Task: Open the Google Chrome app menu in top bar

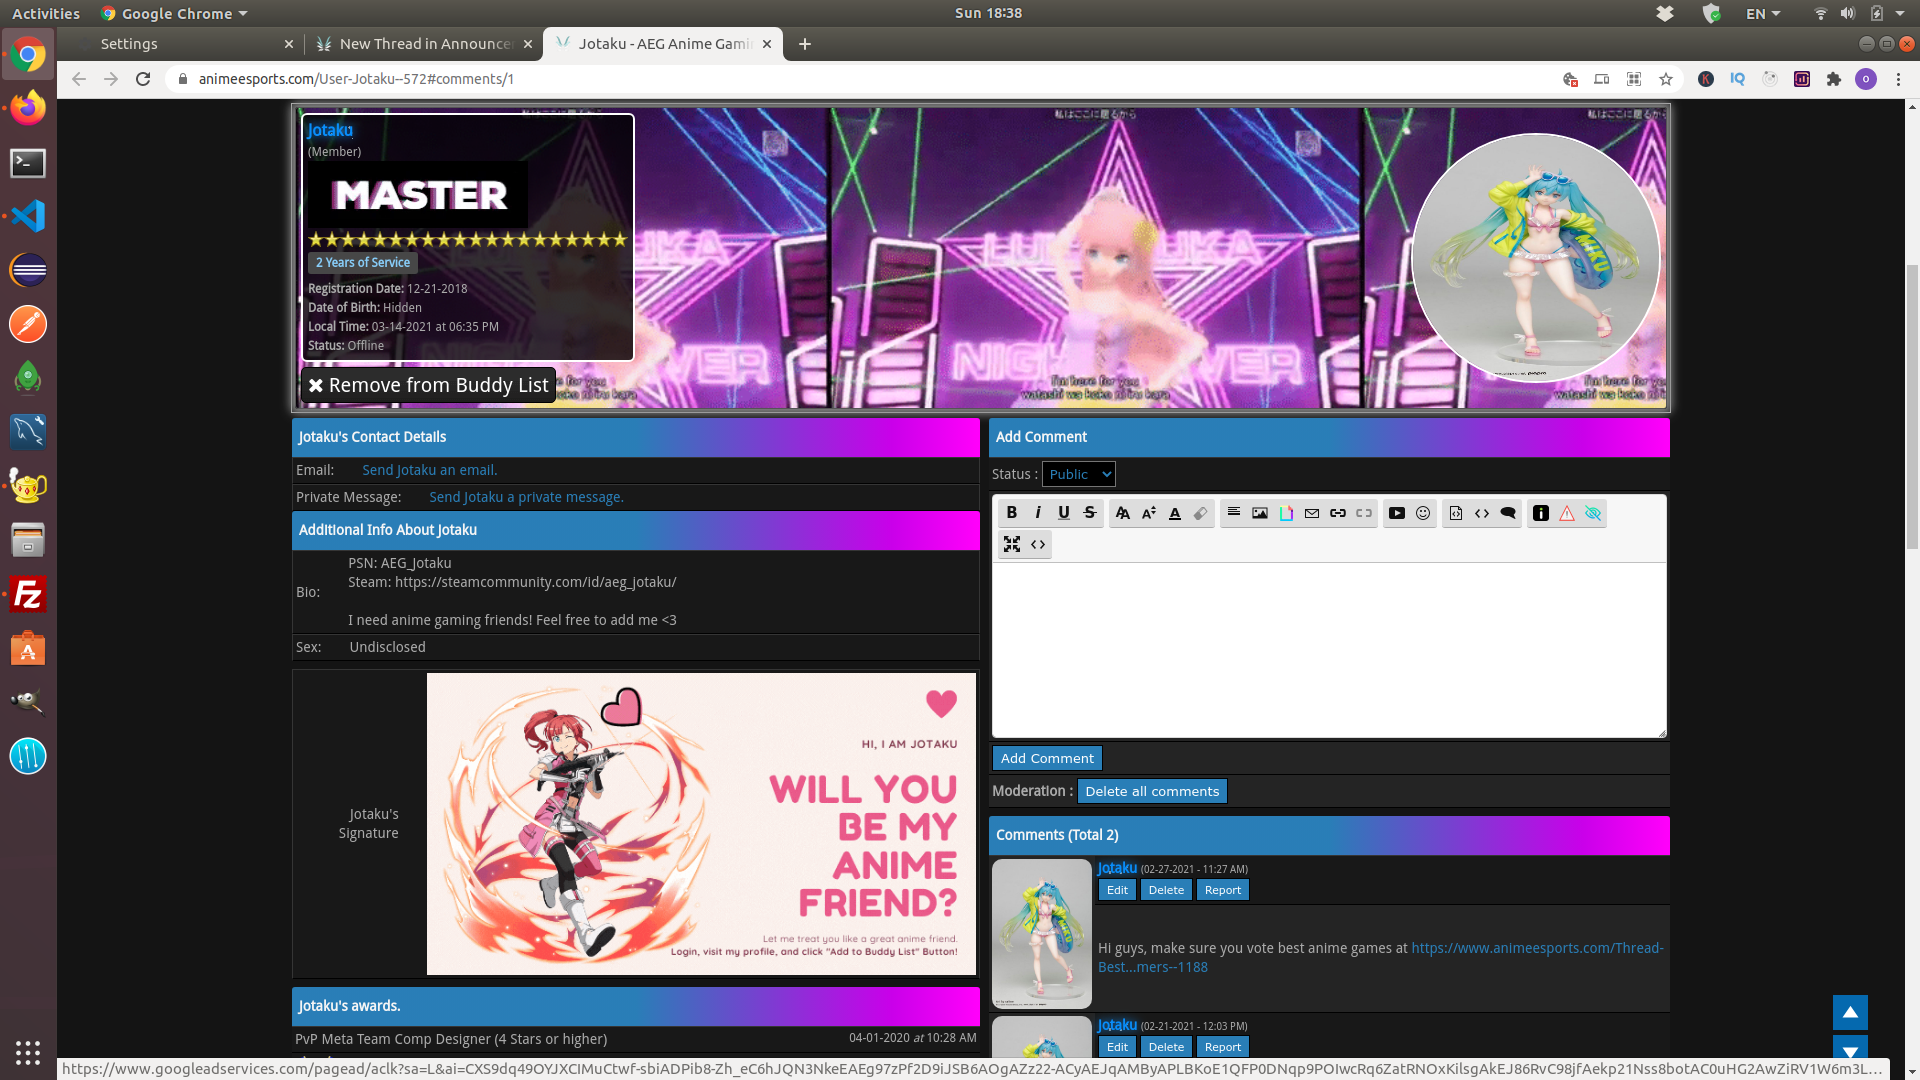Action: (x=174, y=13)
